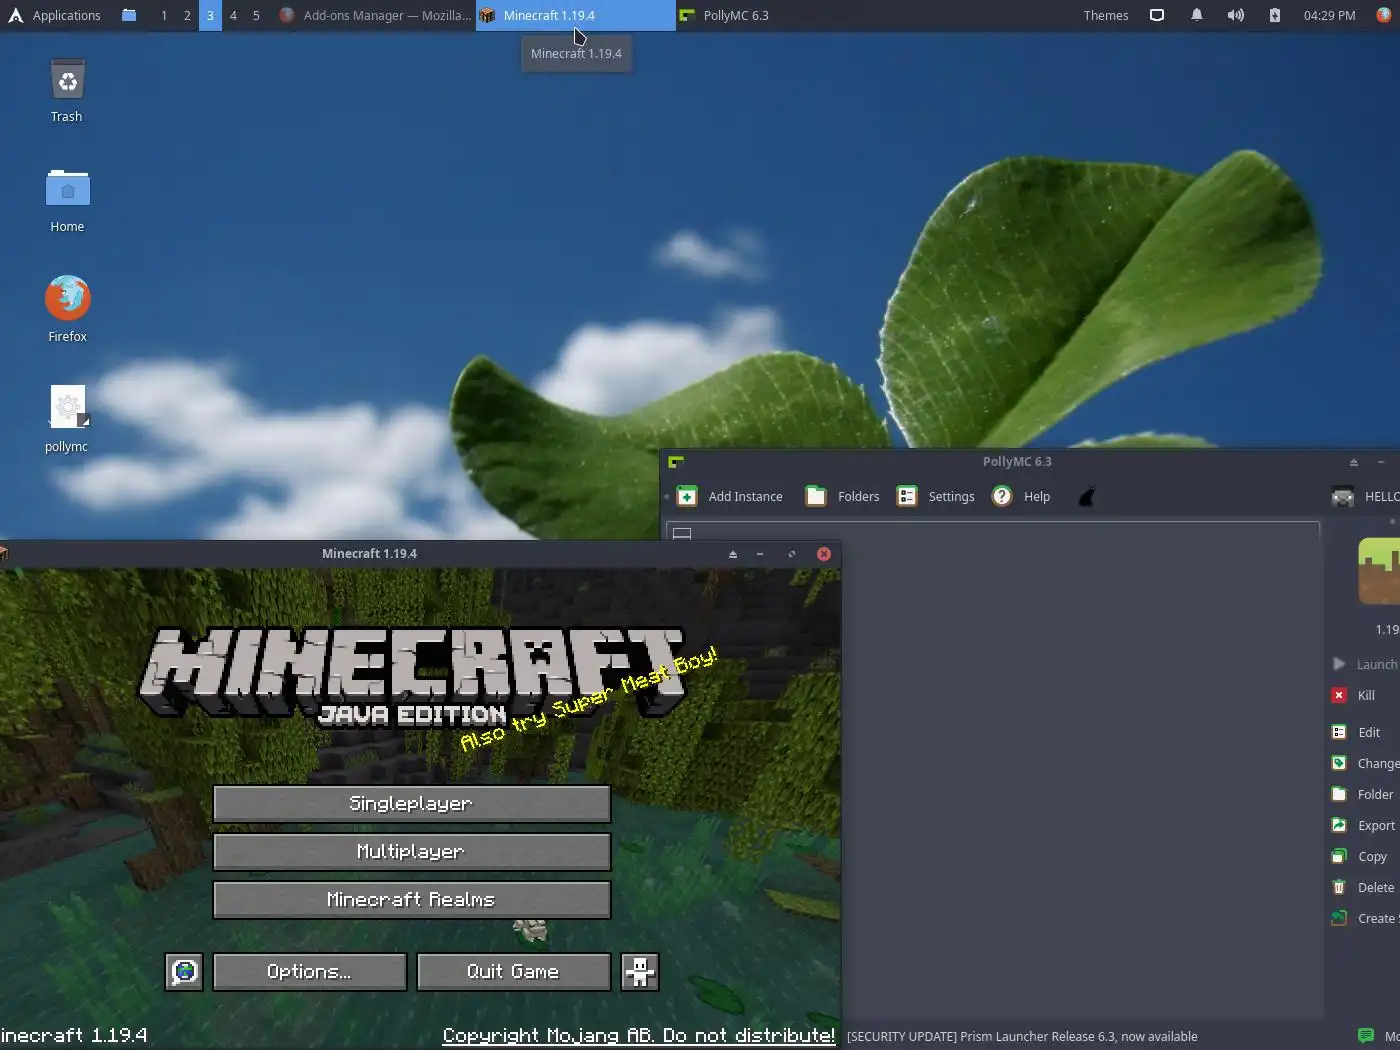
Task: Click Delete in the PollyMC instance sidebar
Action: (x=1363, y=887)
